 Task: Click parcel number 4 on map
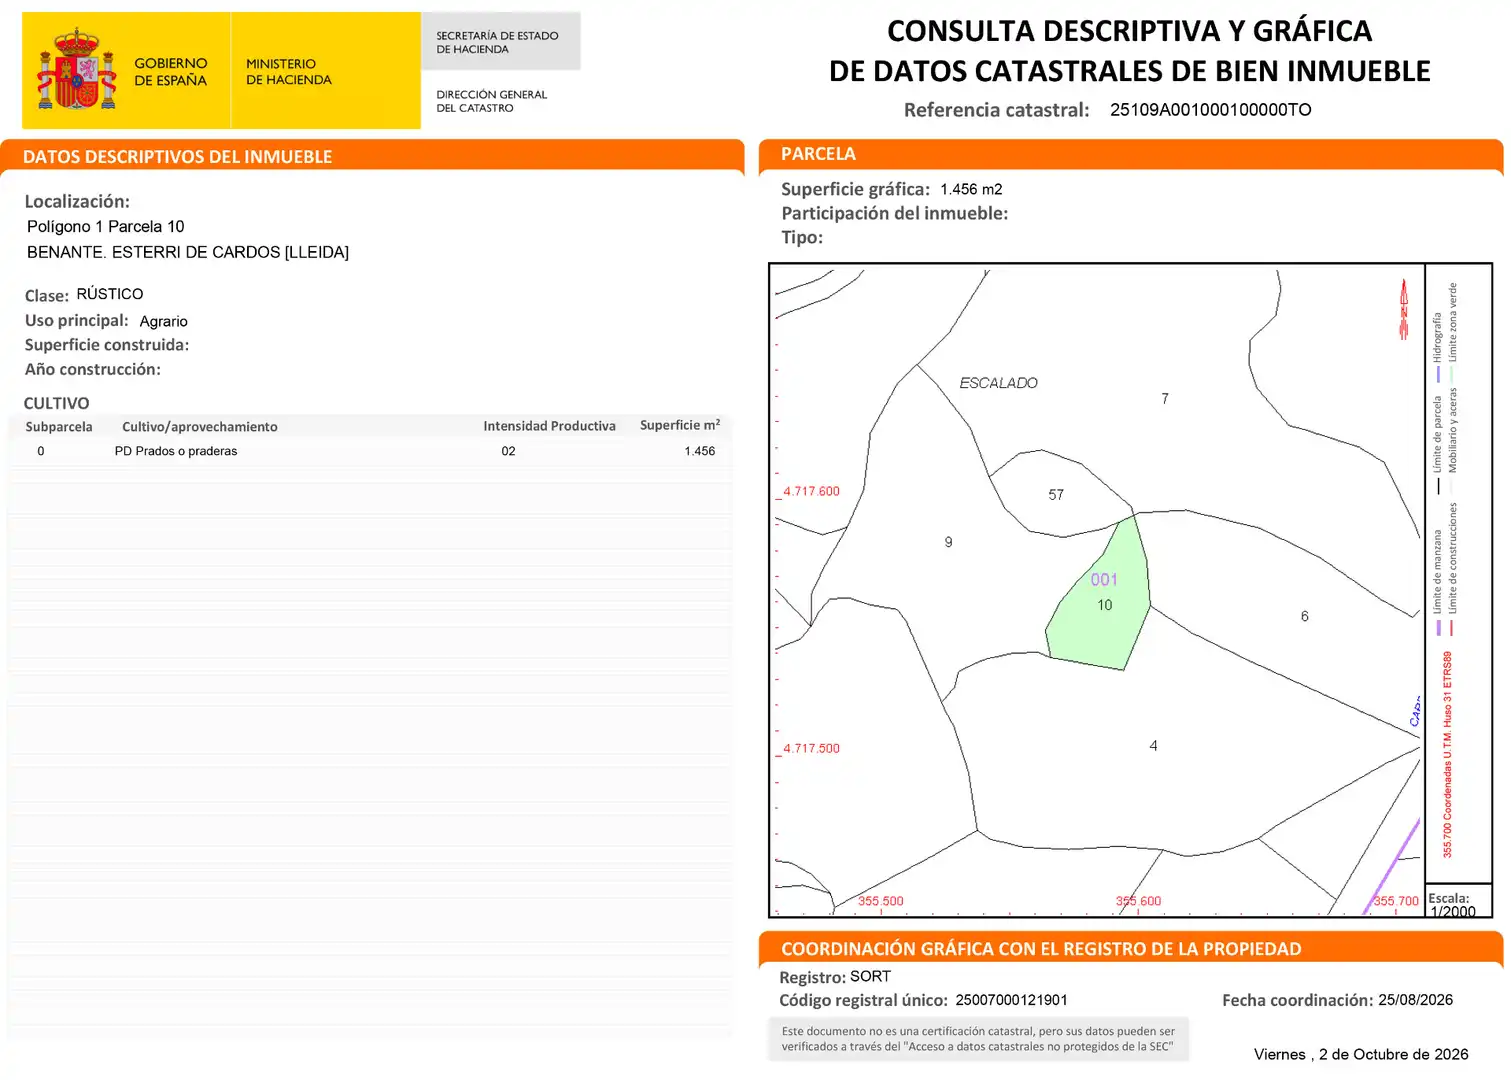pyautogui.click(x=1153, y=746)
